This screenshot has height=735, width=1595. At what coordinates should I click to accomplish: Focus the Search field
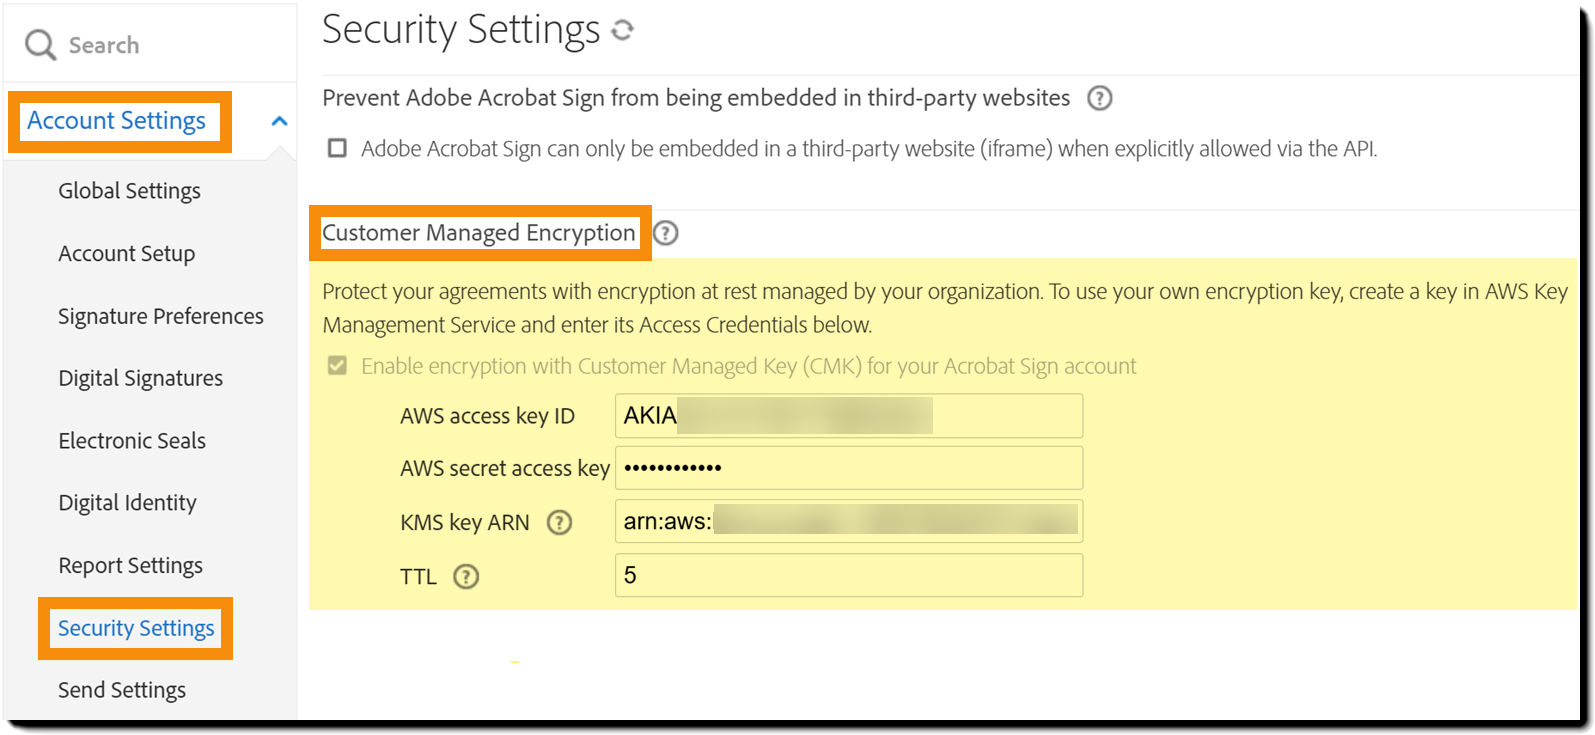point(150,45)
